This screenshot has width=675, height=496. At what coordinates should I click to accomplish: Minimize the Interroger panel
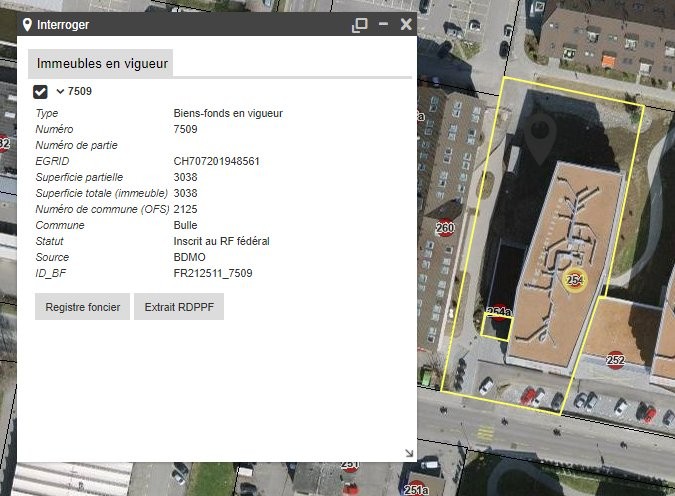[x=383, y=24]
